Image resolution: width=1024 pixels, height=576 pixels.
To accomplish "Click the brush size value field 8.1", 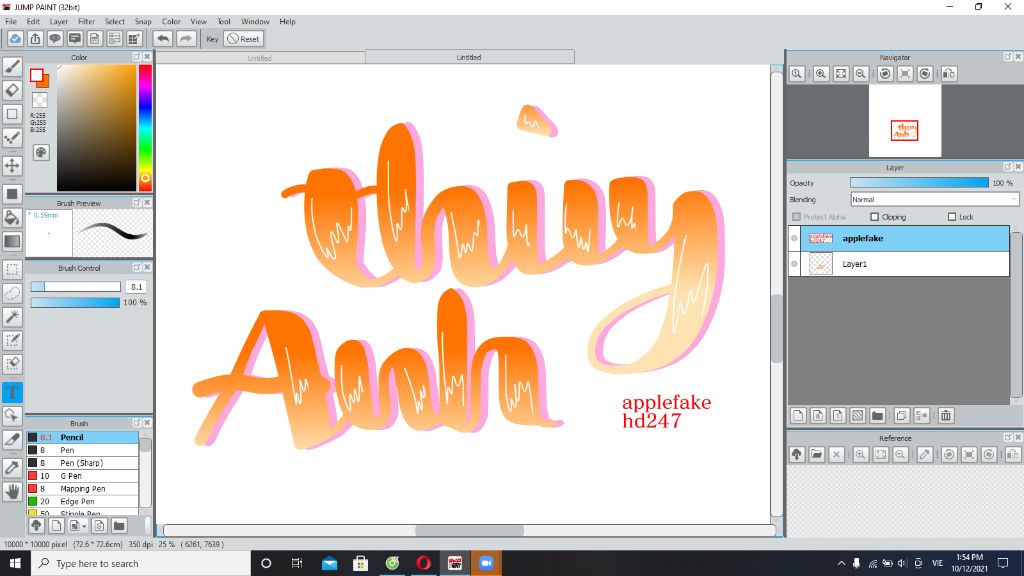I will (136, 287).
